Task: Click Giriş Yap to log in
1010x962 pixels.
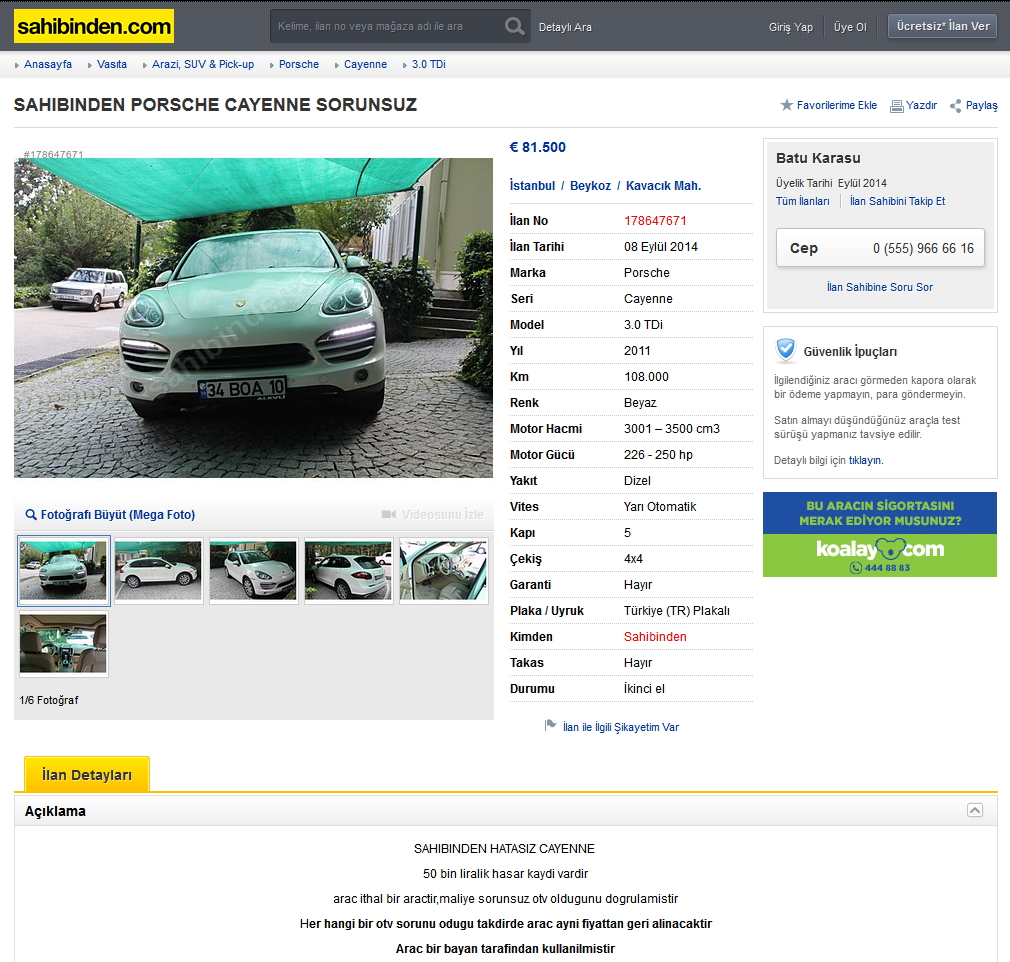Action: (790, 27)
